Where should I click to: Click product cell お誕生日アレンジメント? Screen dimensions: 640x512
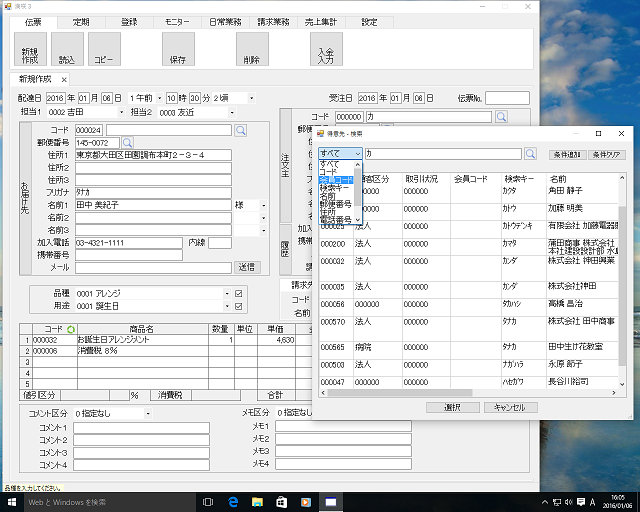tap(143, 340)
